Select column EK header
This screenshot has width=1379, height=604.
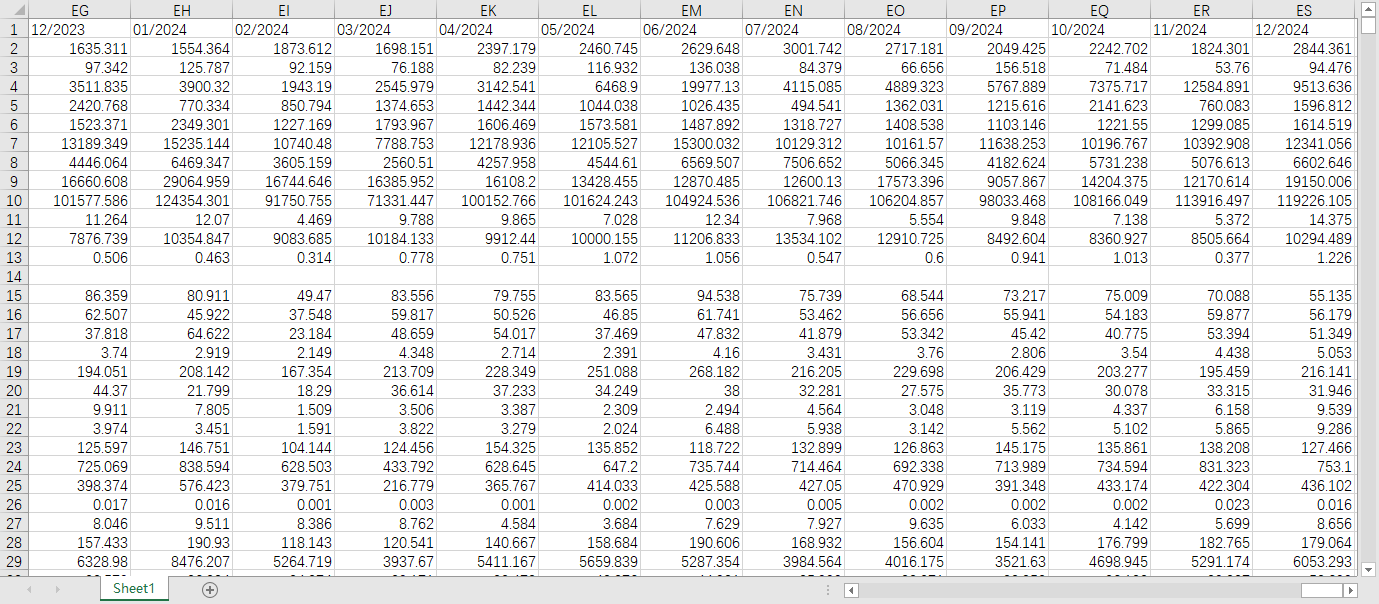pyautogui.click(x=487, y=10)
